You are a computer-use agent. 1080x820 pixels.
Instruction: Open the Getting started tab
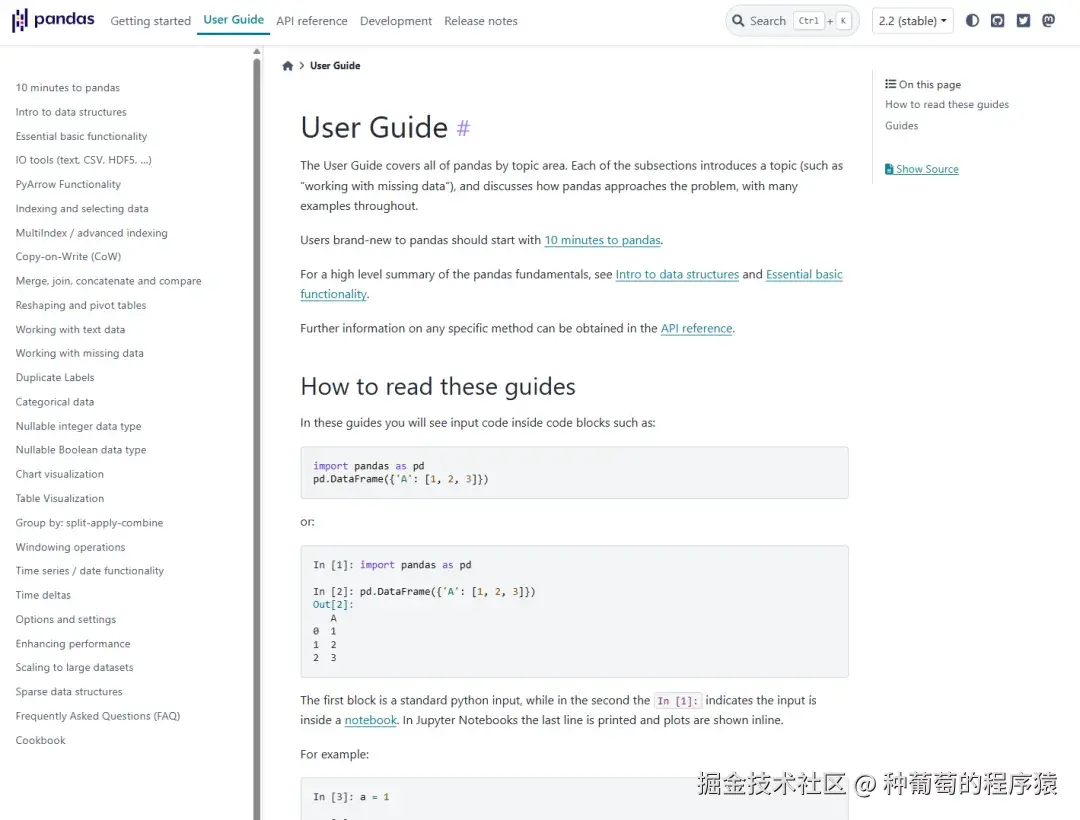[x=150, y=21]
